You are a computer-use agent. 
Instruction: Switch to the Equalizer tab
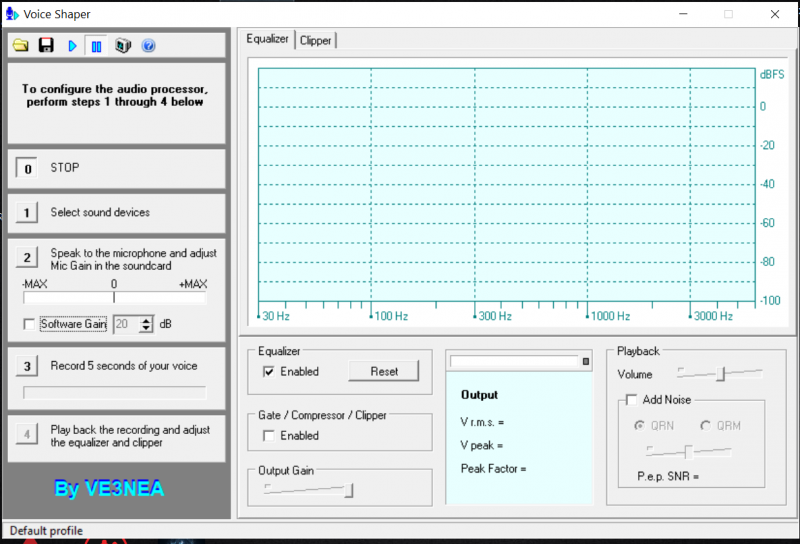point(267,39)
